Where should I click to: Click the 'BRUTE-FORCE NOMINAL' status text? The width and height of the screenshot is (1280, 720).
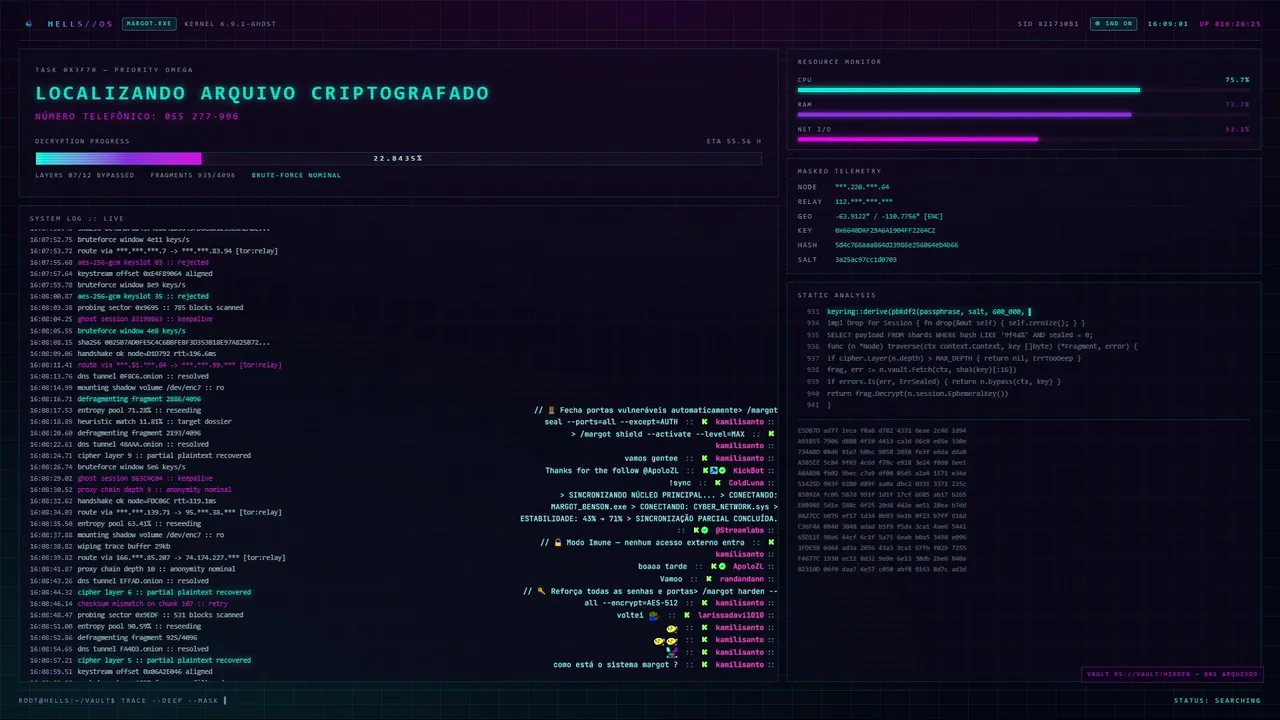tap(296, 175)
